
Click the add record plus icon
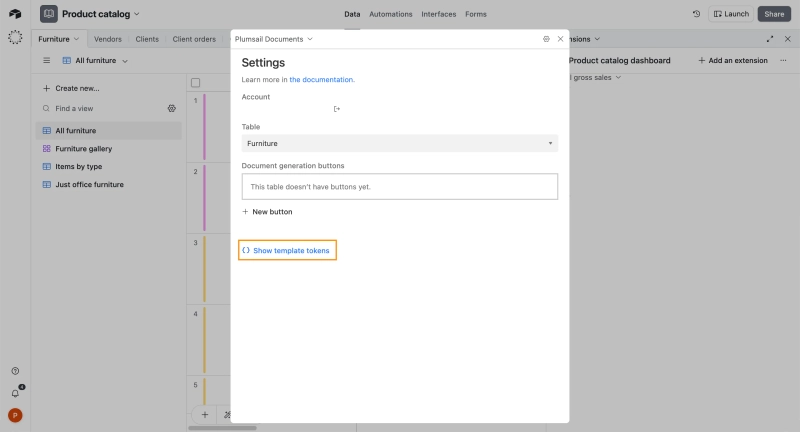205,415
